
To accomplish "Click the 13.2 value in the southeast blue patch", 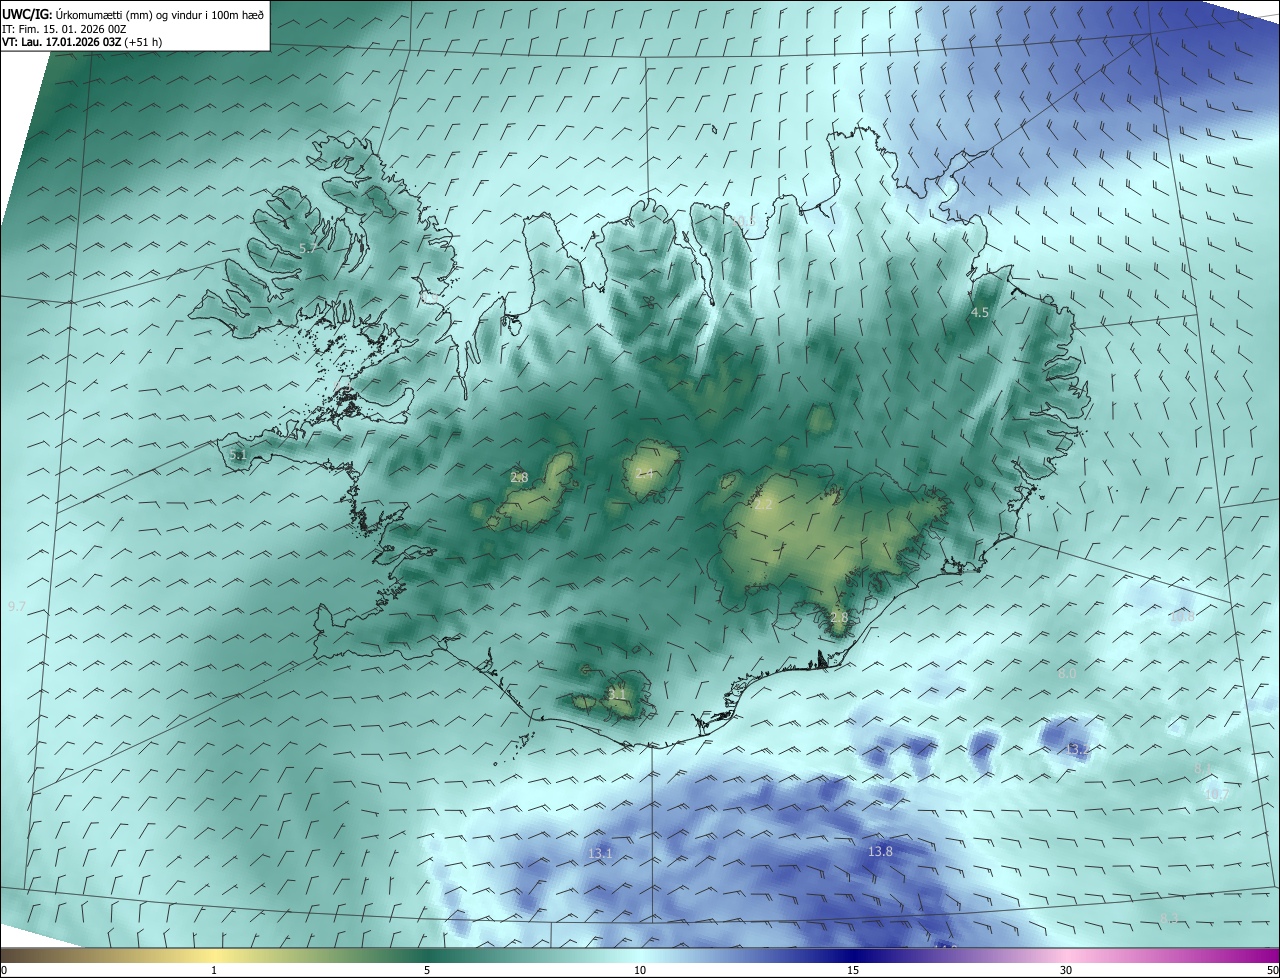I will pos(1077,749).
